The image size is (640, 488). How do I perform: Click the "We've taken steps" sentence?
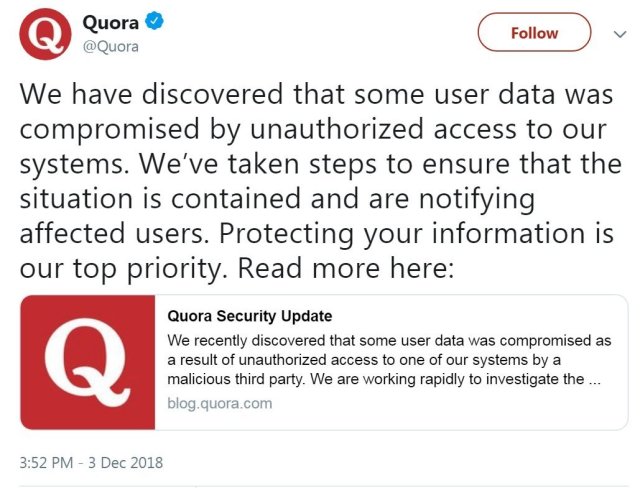(400, 165)
